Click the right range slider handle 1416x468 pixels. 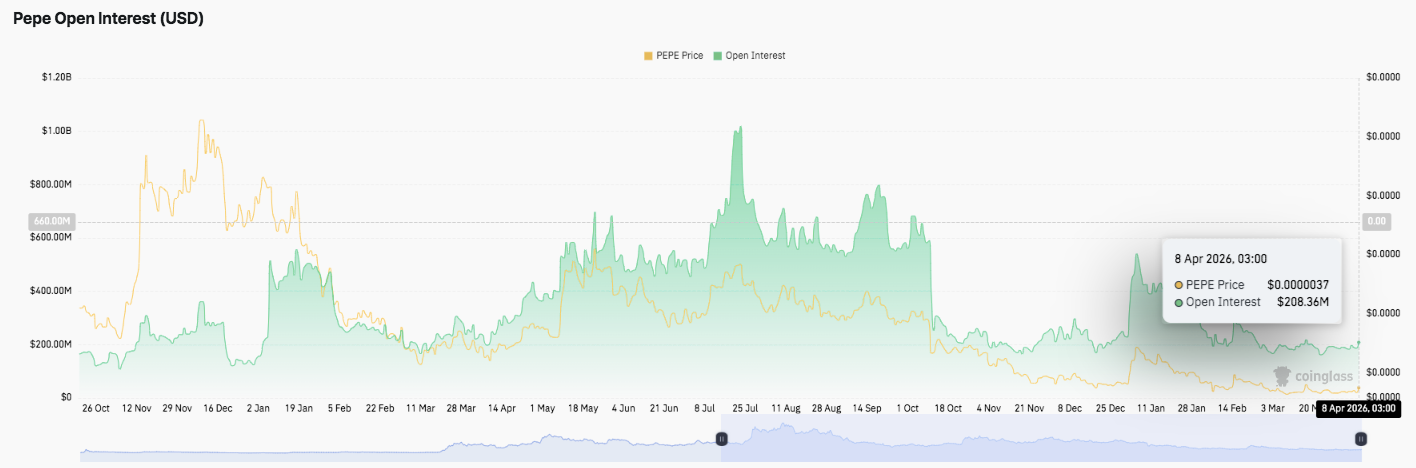pos(1360,439)
